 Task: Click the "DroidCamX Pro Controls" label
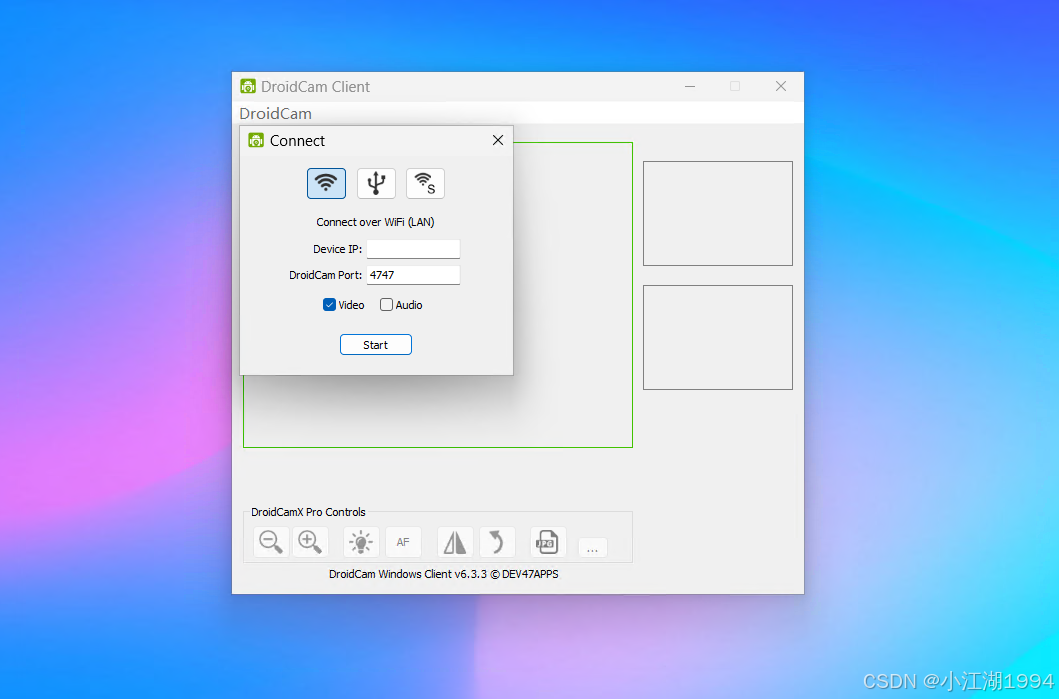tap(308, 512)
